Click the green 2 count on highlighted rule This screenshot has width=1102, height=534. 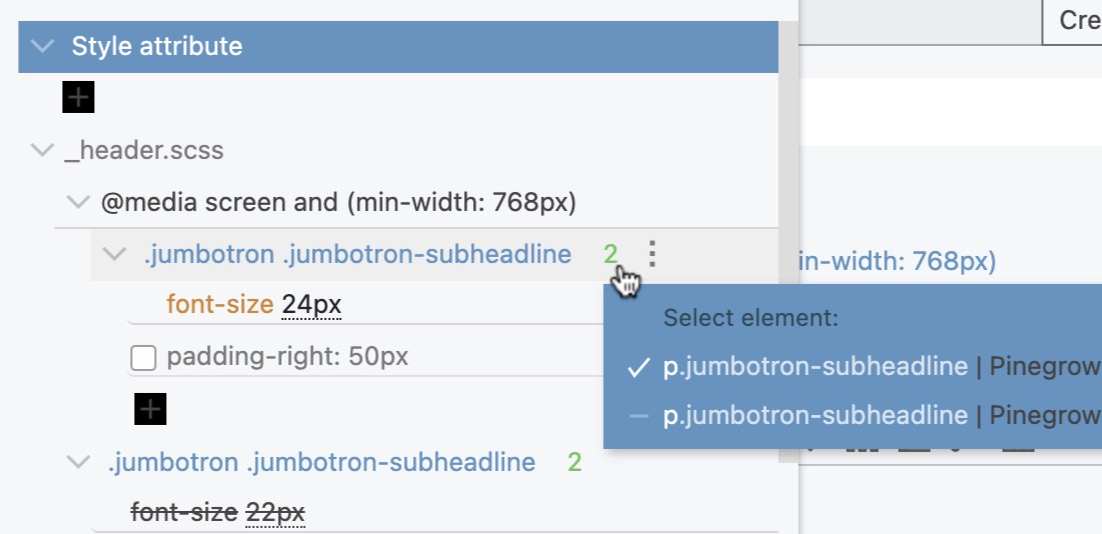(x=610, y=254)
